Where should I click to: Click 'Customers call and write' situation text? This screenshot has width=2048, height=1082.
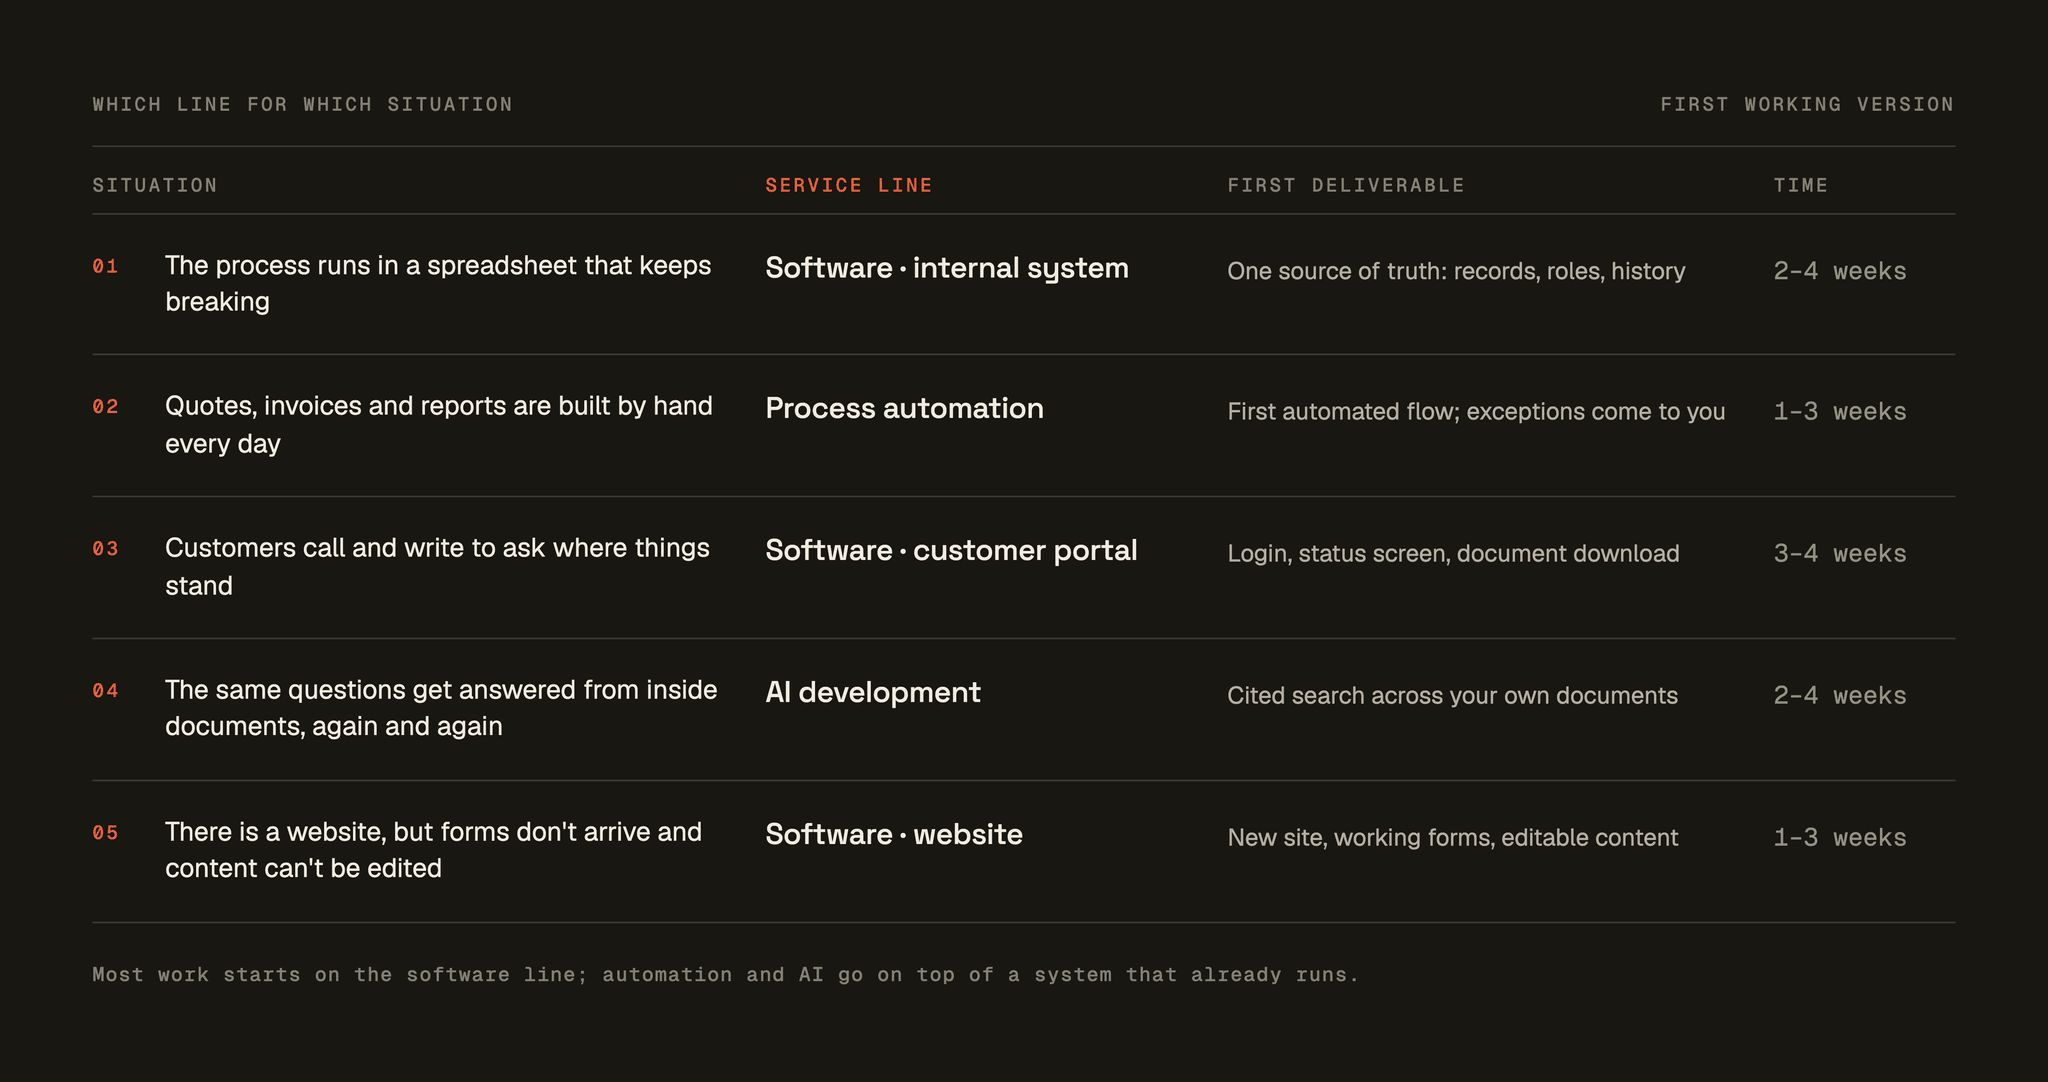pos(437,566)
